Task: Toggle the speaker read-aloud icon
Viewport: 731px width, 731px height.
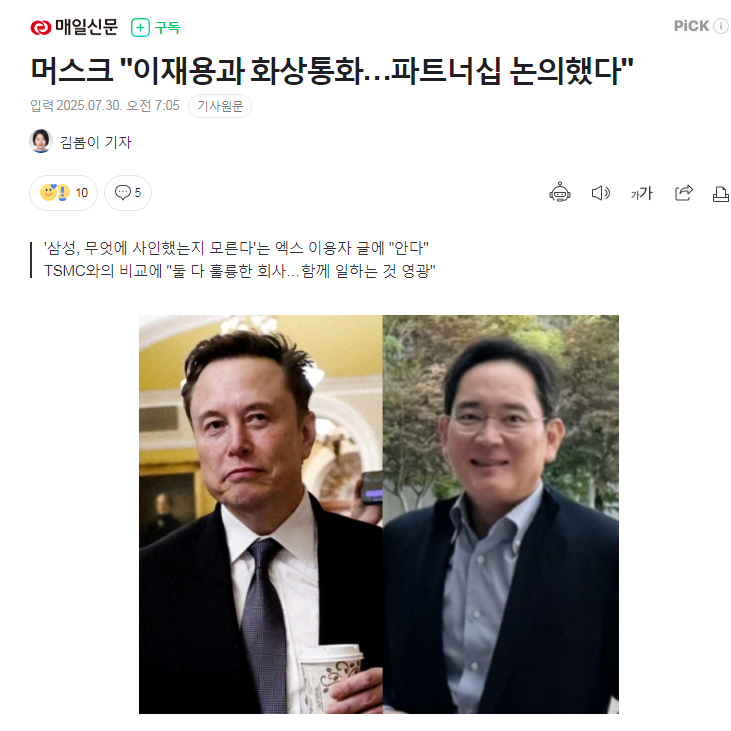Action: [600, 193]
